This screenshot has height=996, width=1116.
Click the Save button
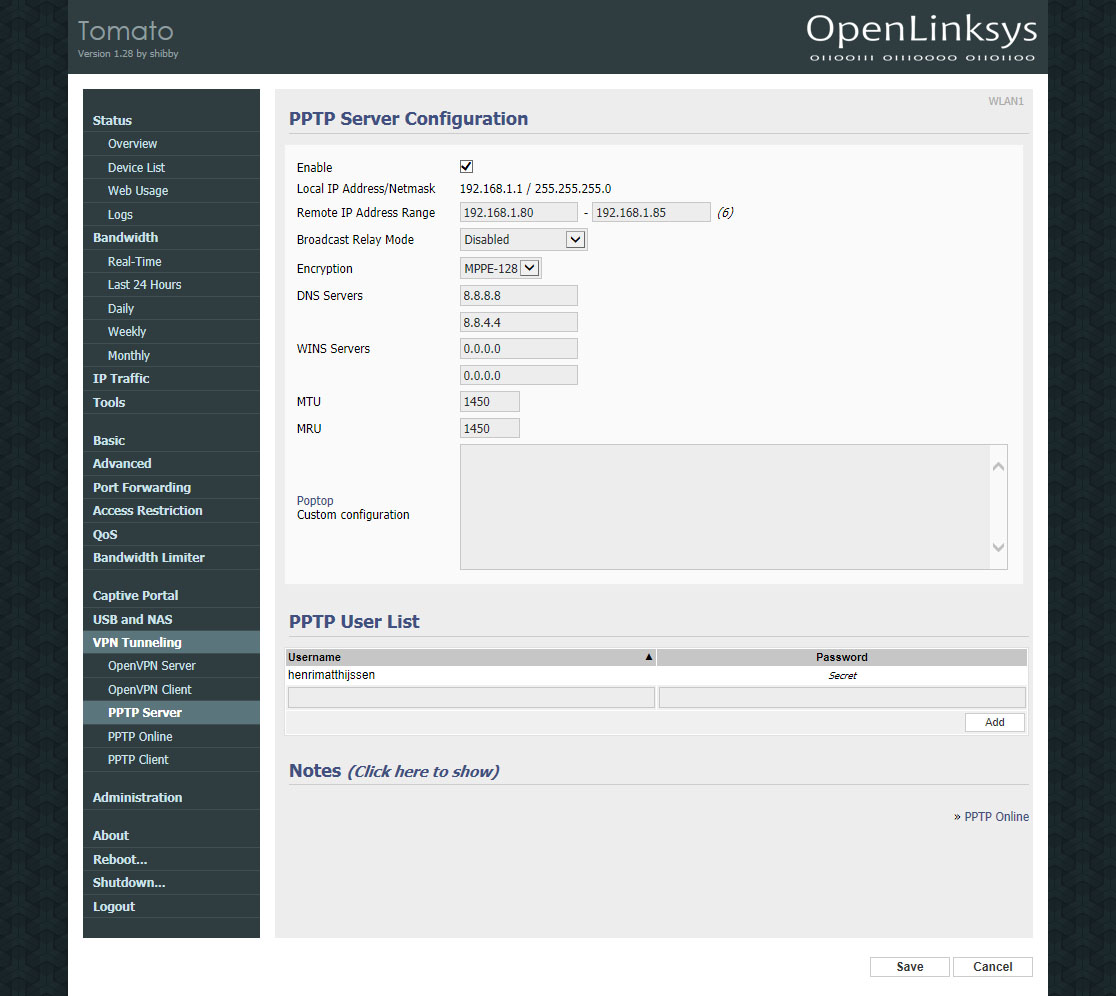point(909,967)
